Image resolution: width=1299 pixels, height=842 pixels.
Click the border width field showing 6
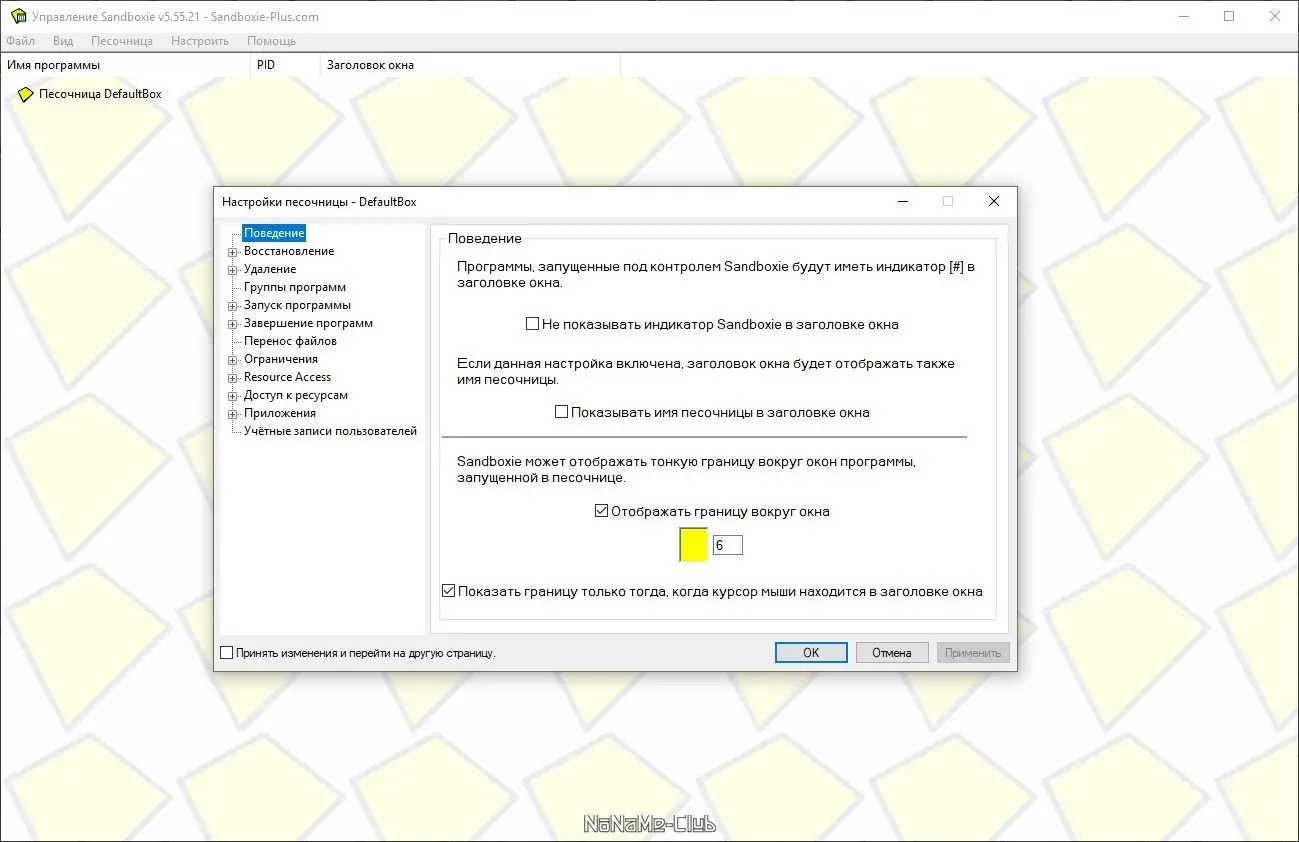coord(728,545)
